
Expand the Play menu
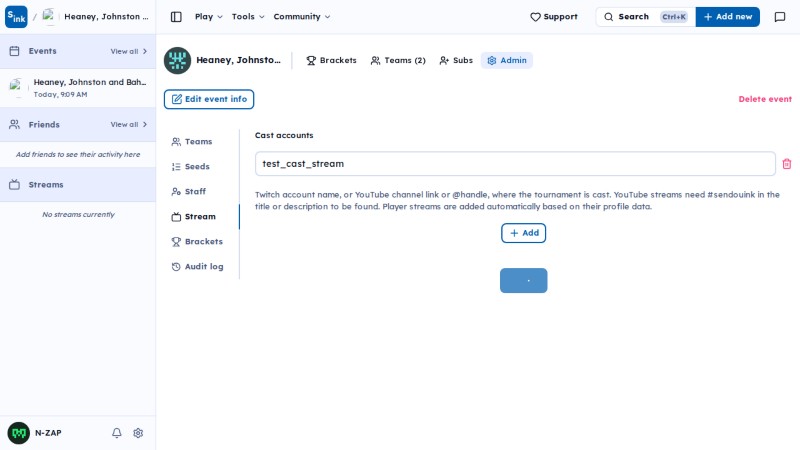click(x=209, y=17)
